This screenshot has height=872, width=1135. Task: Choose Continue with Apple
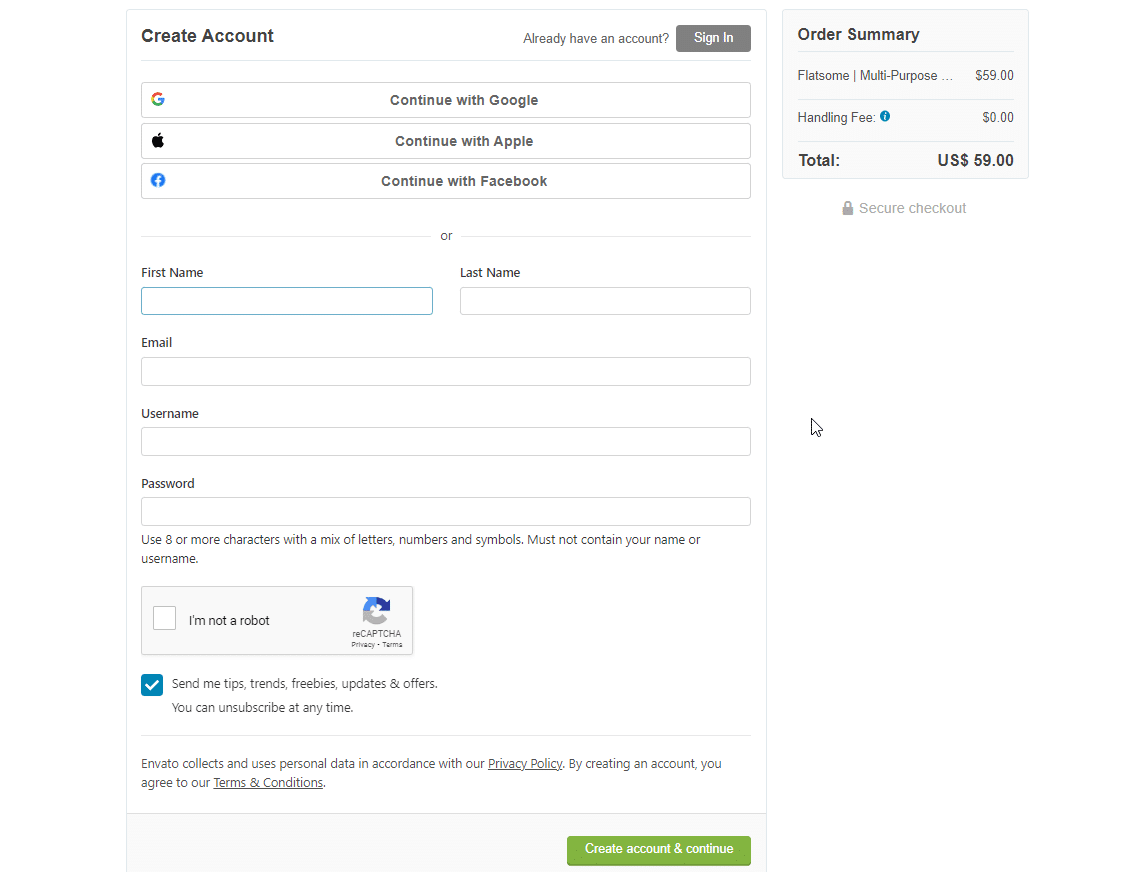446,141
